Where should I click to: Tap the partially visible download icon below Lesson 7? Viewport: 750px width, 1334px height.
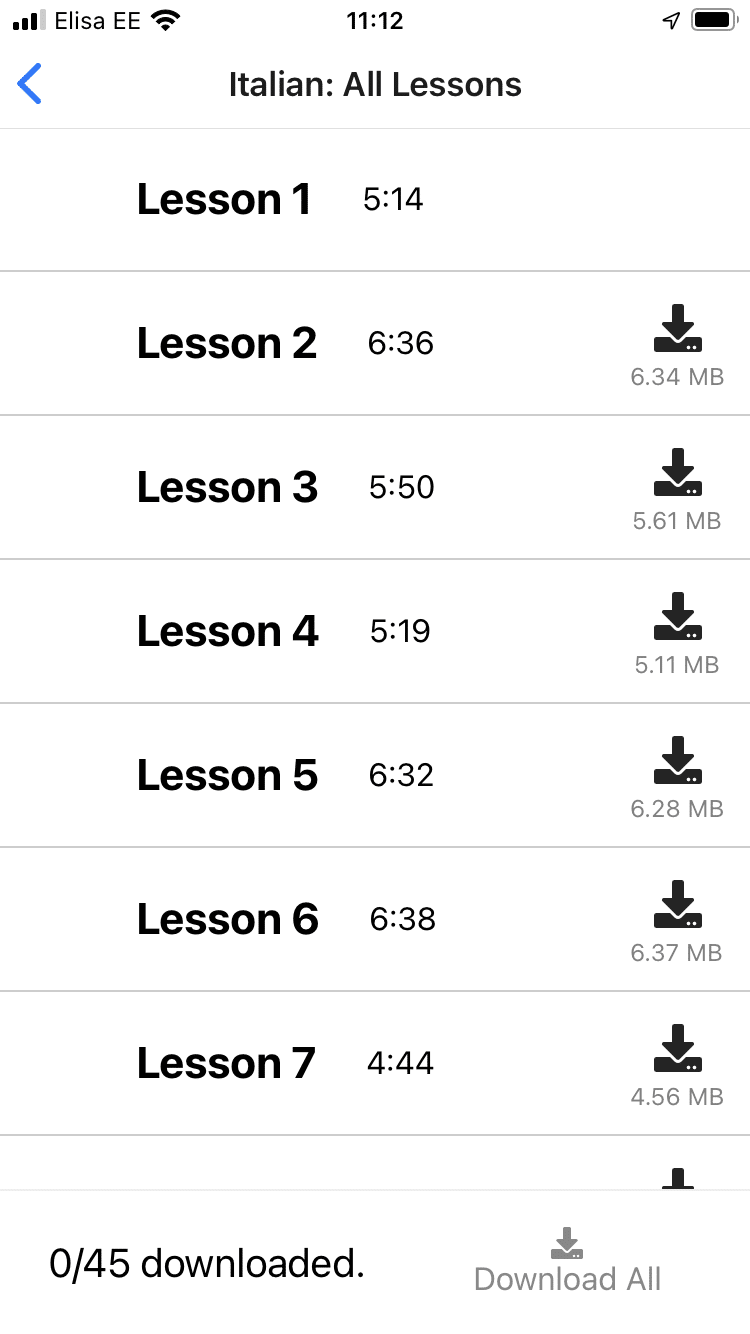tap(678, 1178)
